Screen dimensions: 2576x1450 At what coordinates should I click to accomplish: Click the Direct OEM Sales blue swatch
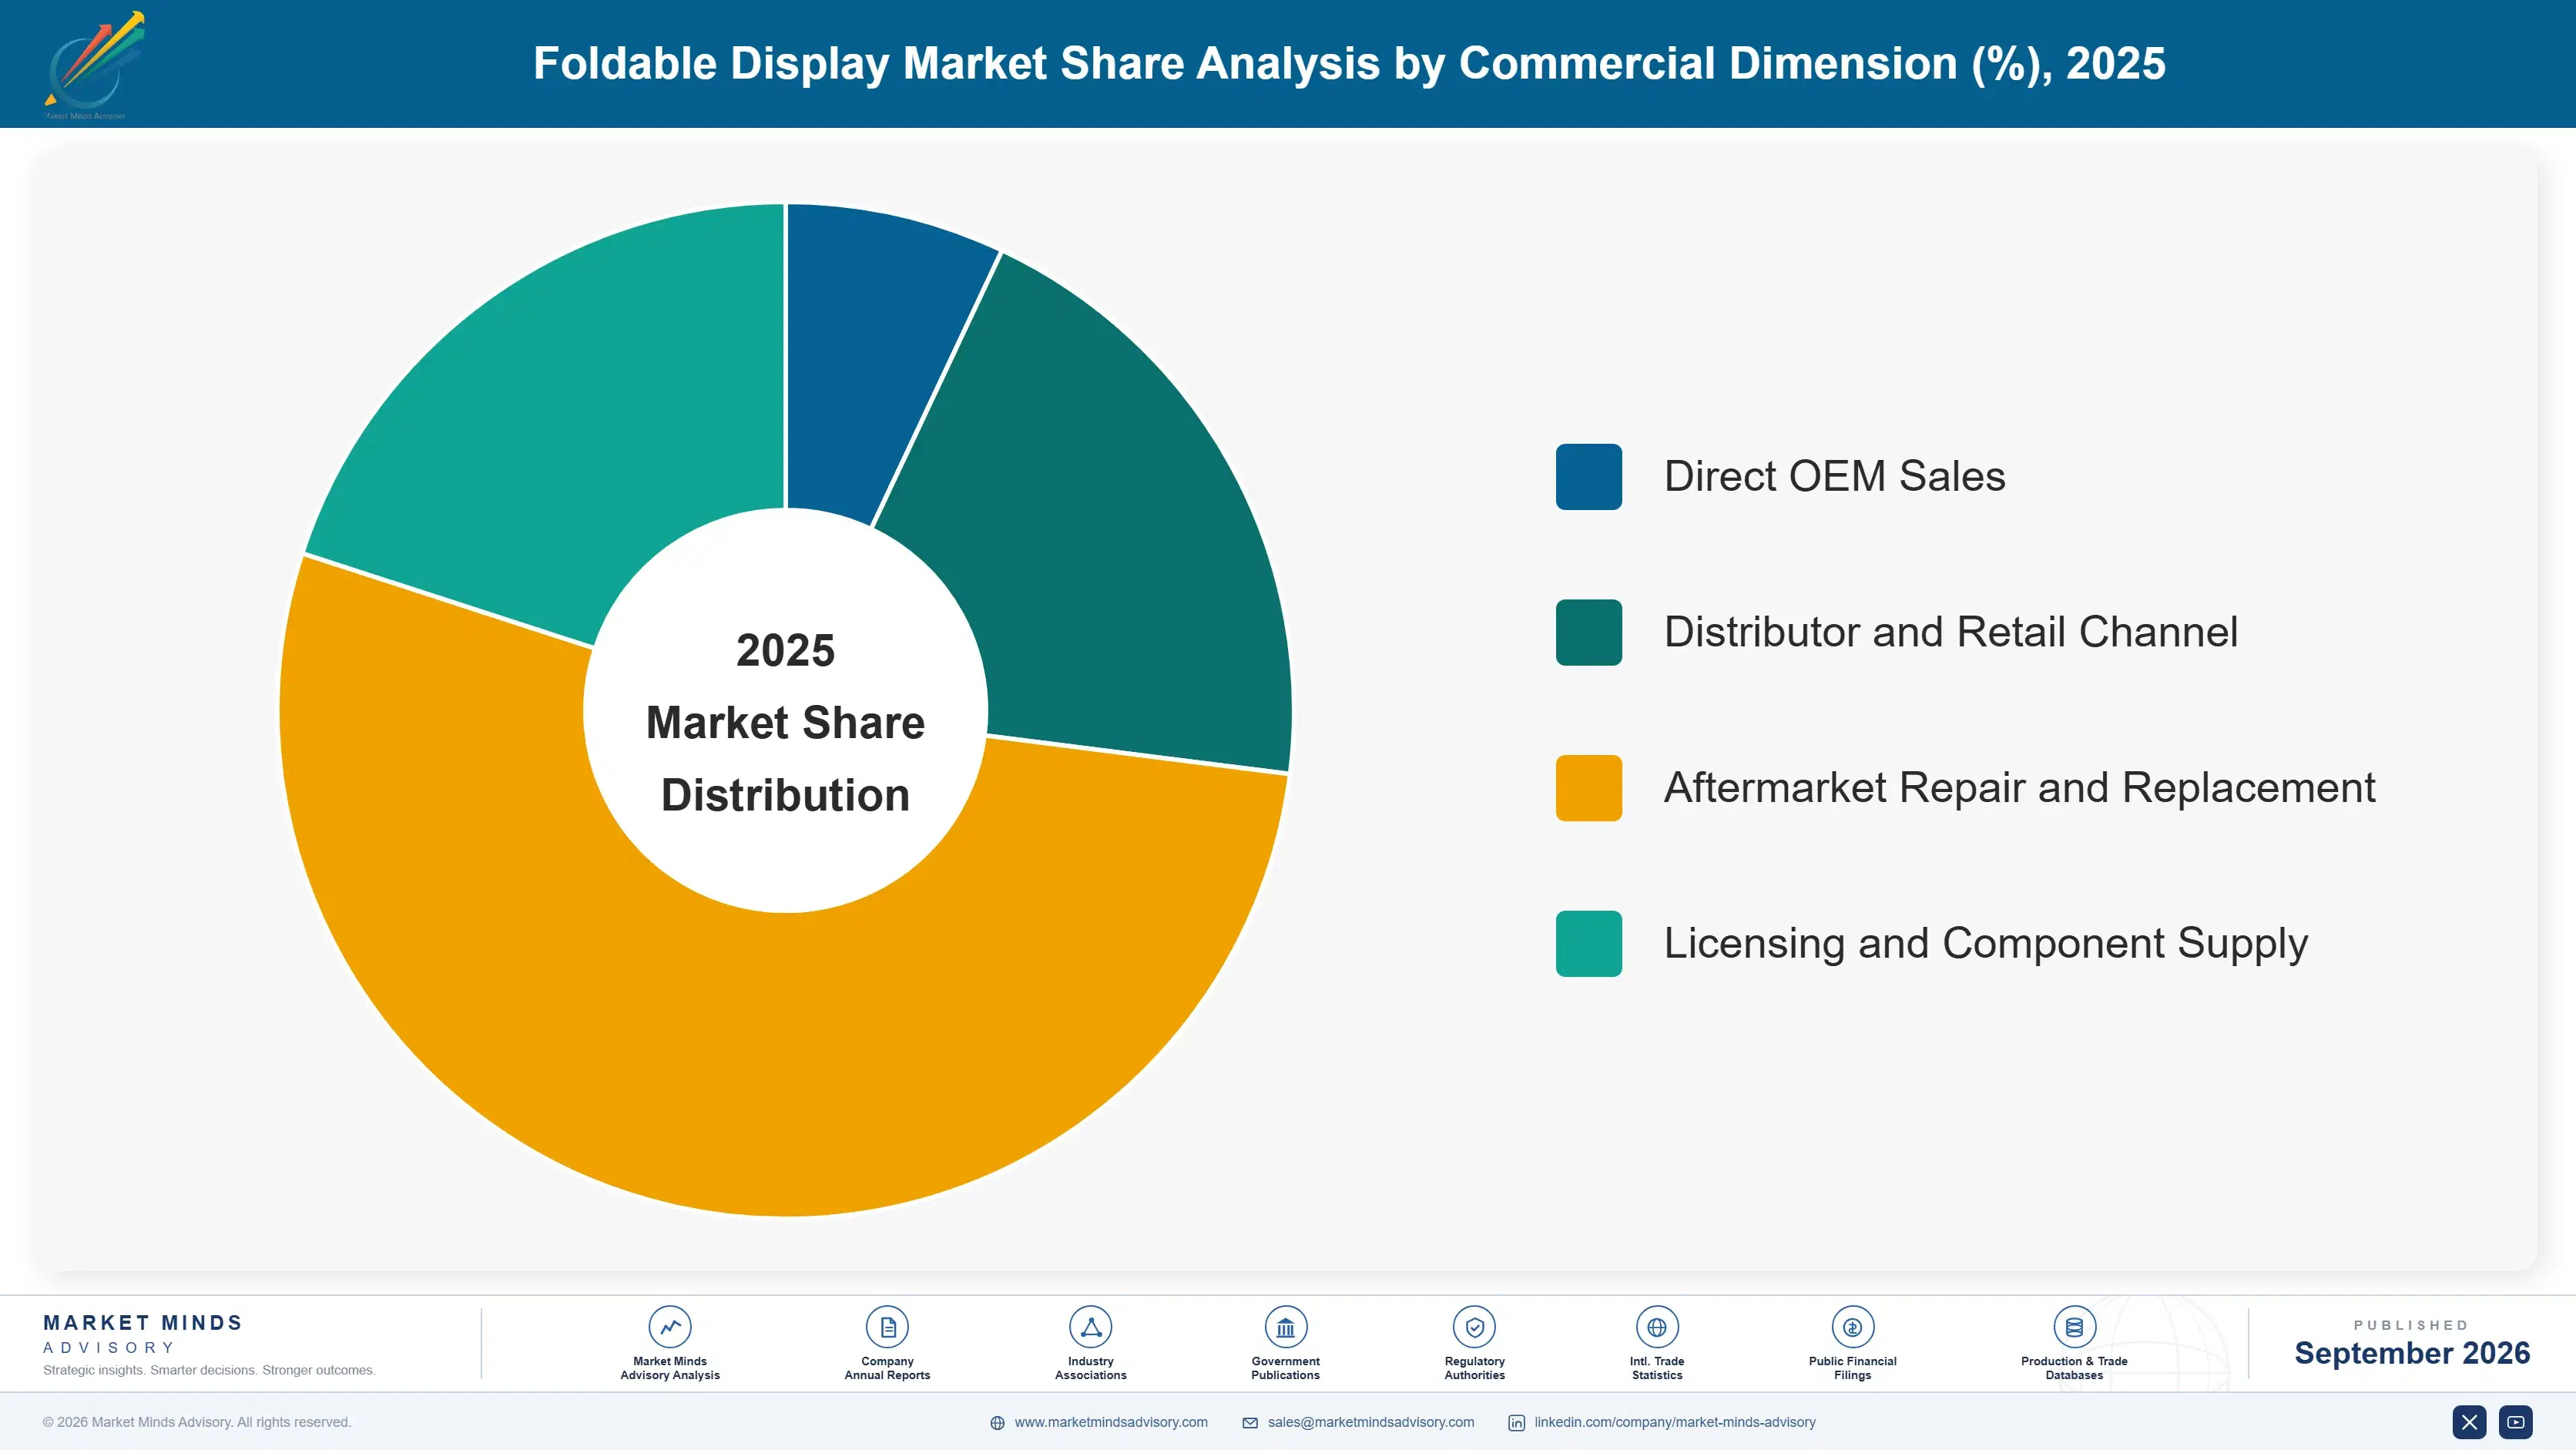1588,477
